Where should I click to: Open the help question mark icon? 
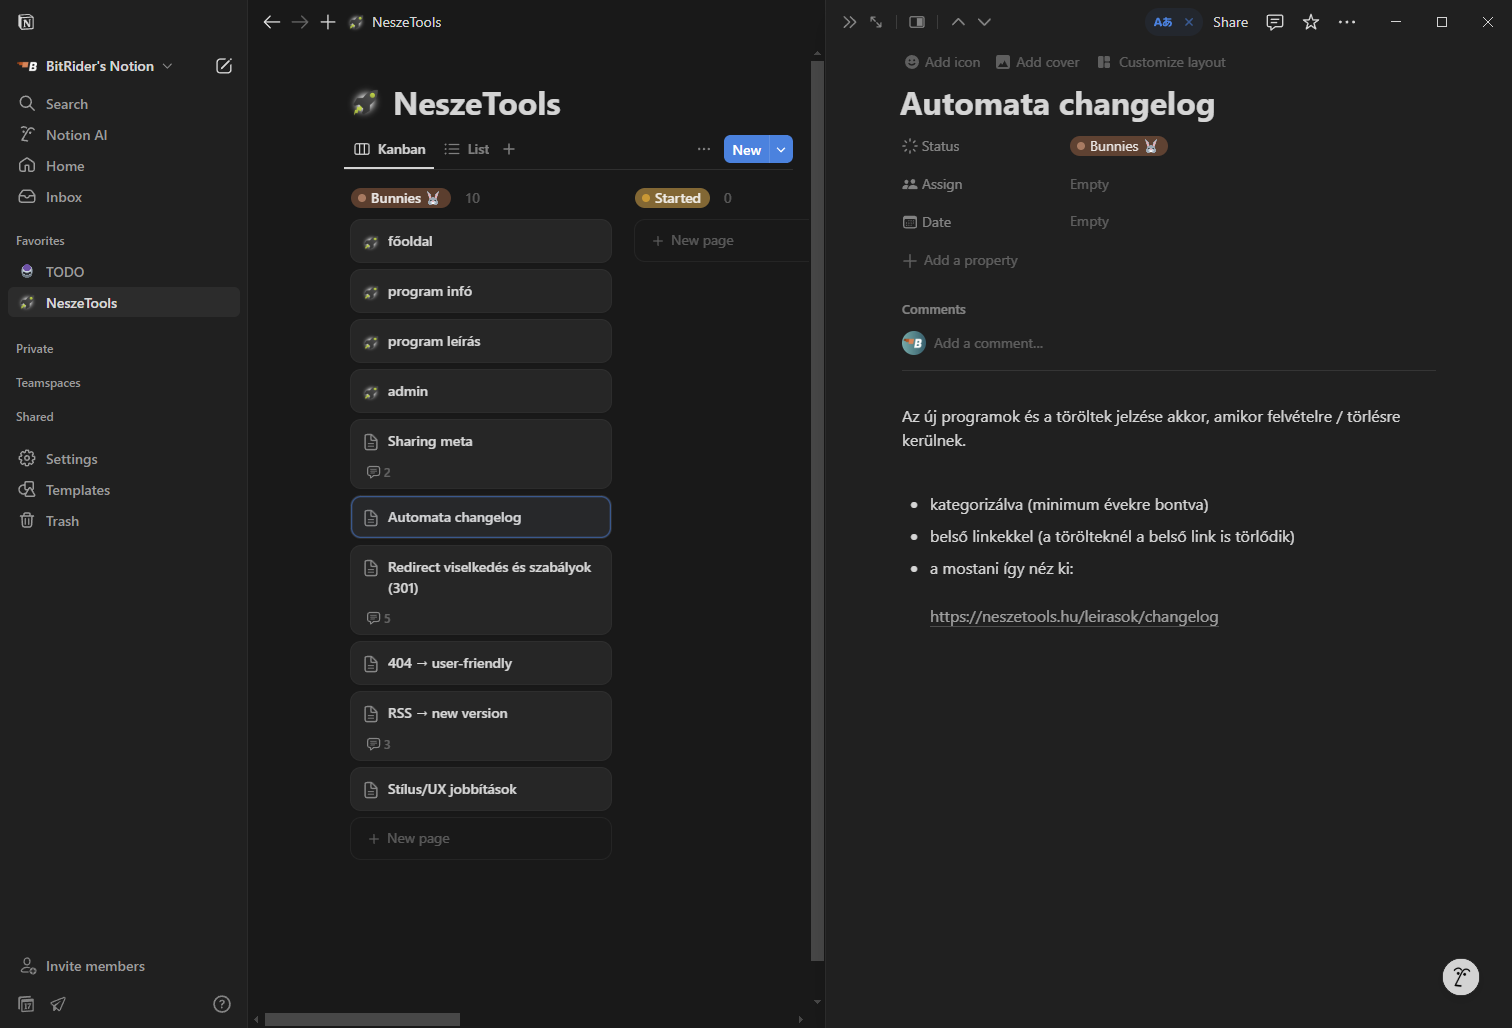pyautogui.click(x=222, y=1004)
